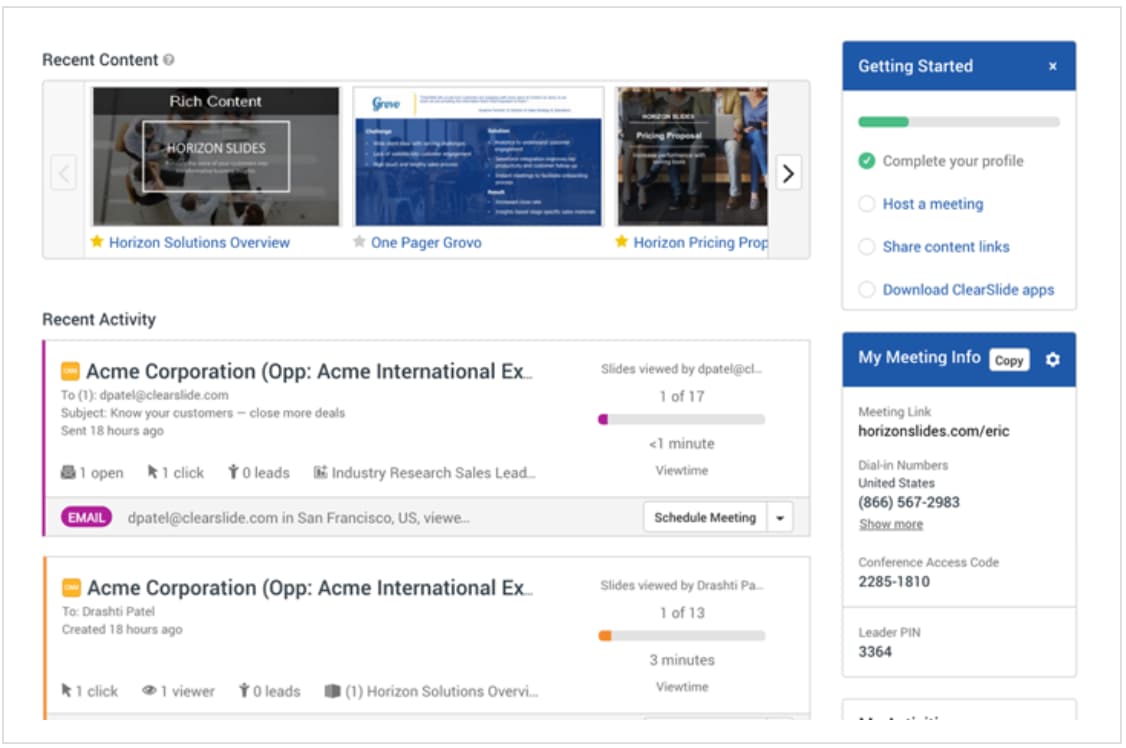Open the One Pager Grovo link
This screenshot has height=748, width=1126.
click(426, 243)
